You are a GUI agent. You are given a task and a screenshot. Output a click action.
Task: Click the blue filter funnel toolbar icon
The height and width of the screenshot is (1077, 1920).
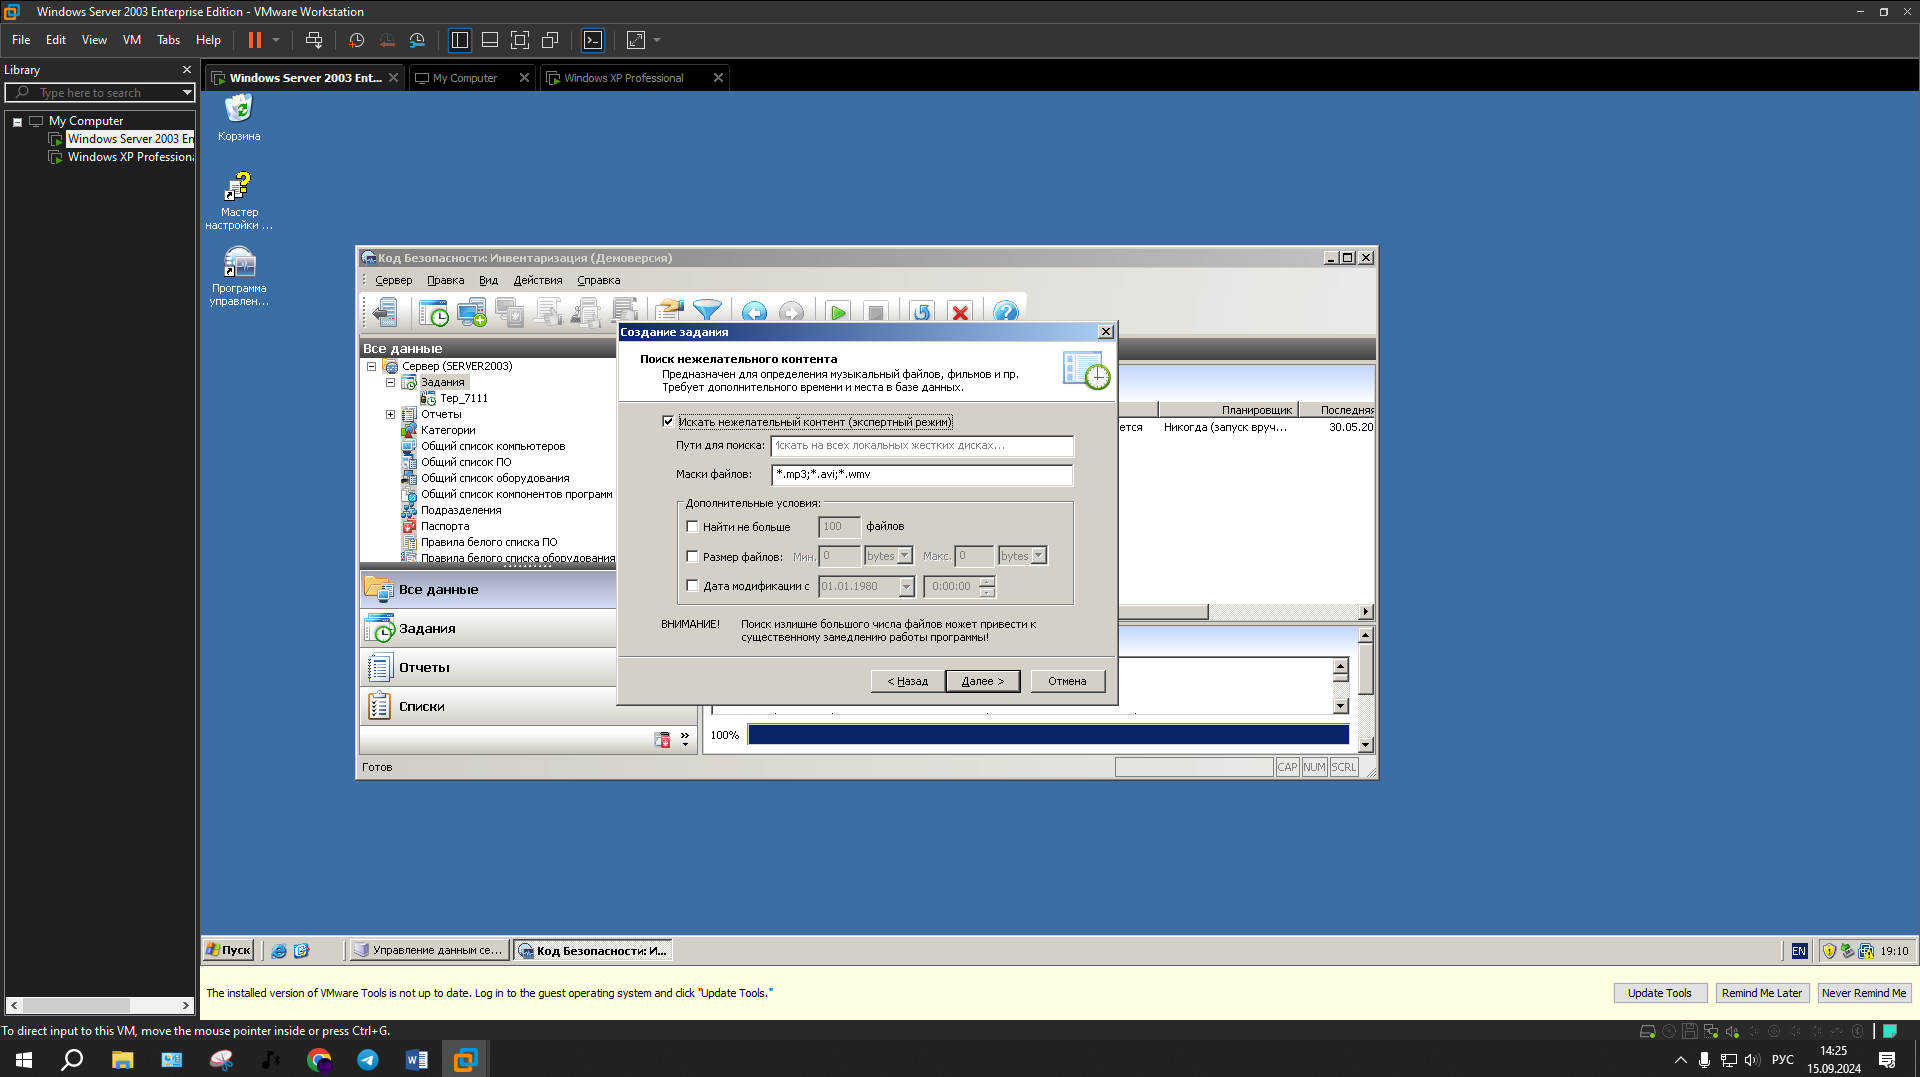point(707,313)
